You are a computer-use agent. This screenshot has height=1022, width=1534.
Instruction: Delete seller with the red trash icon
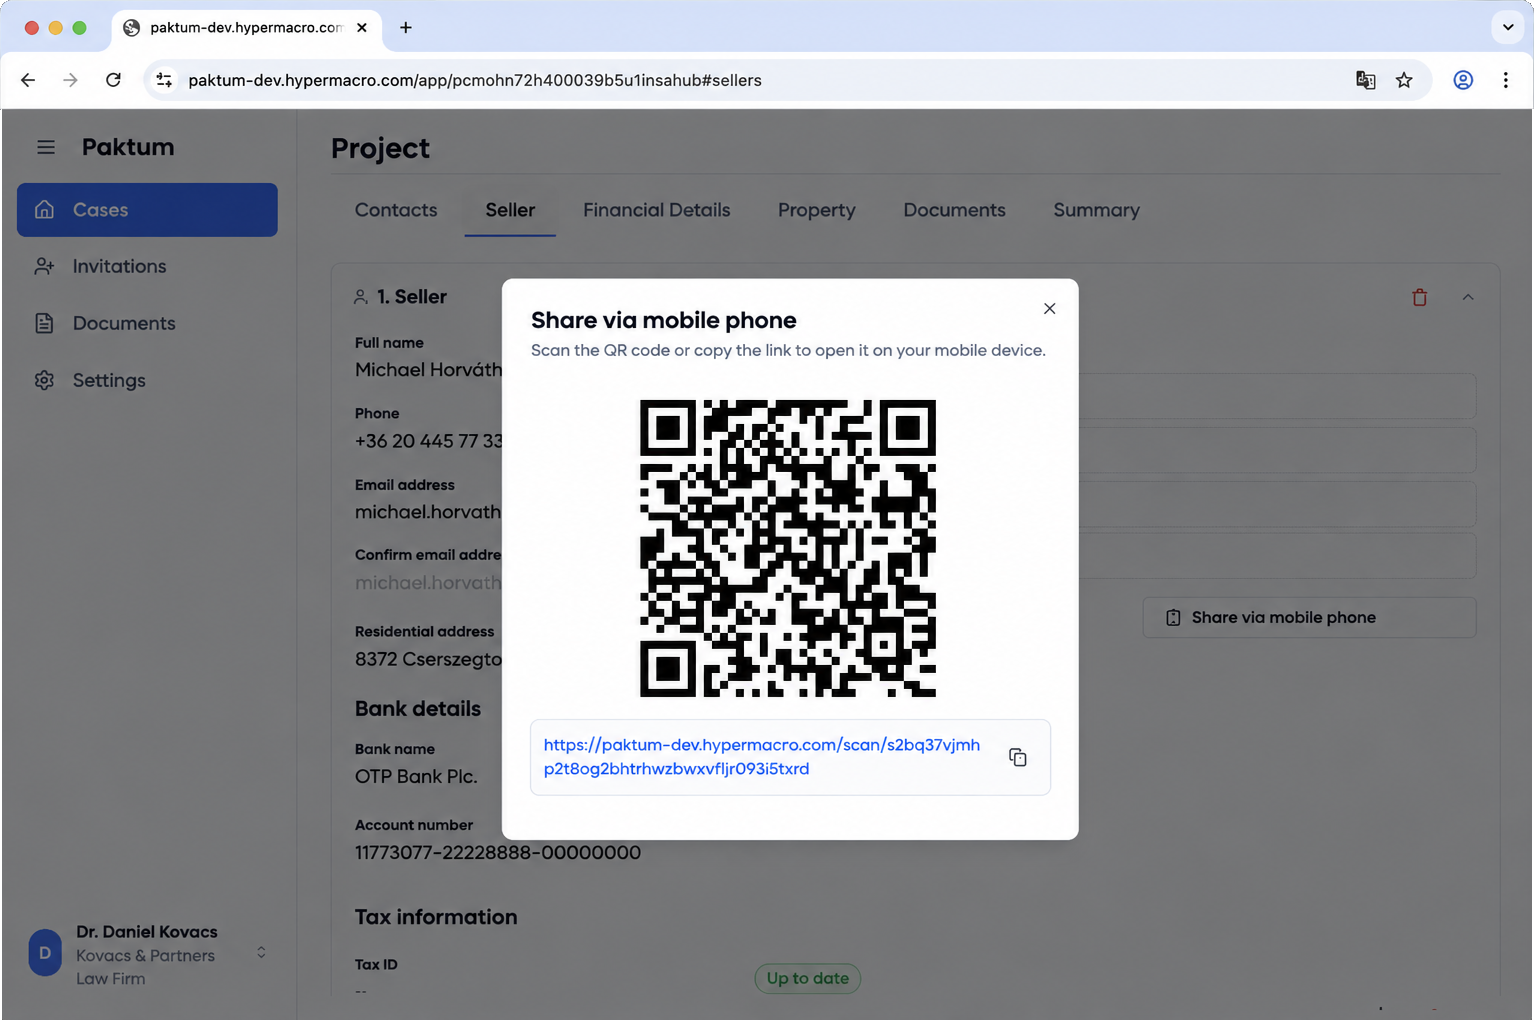(1419, 297)
